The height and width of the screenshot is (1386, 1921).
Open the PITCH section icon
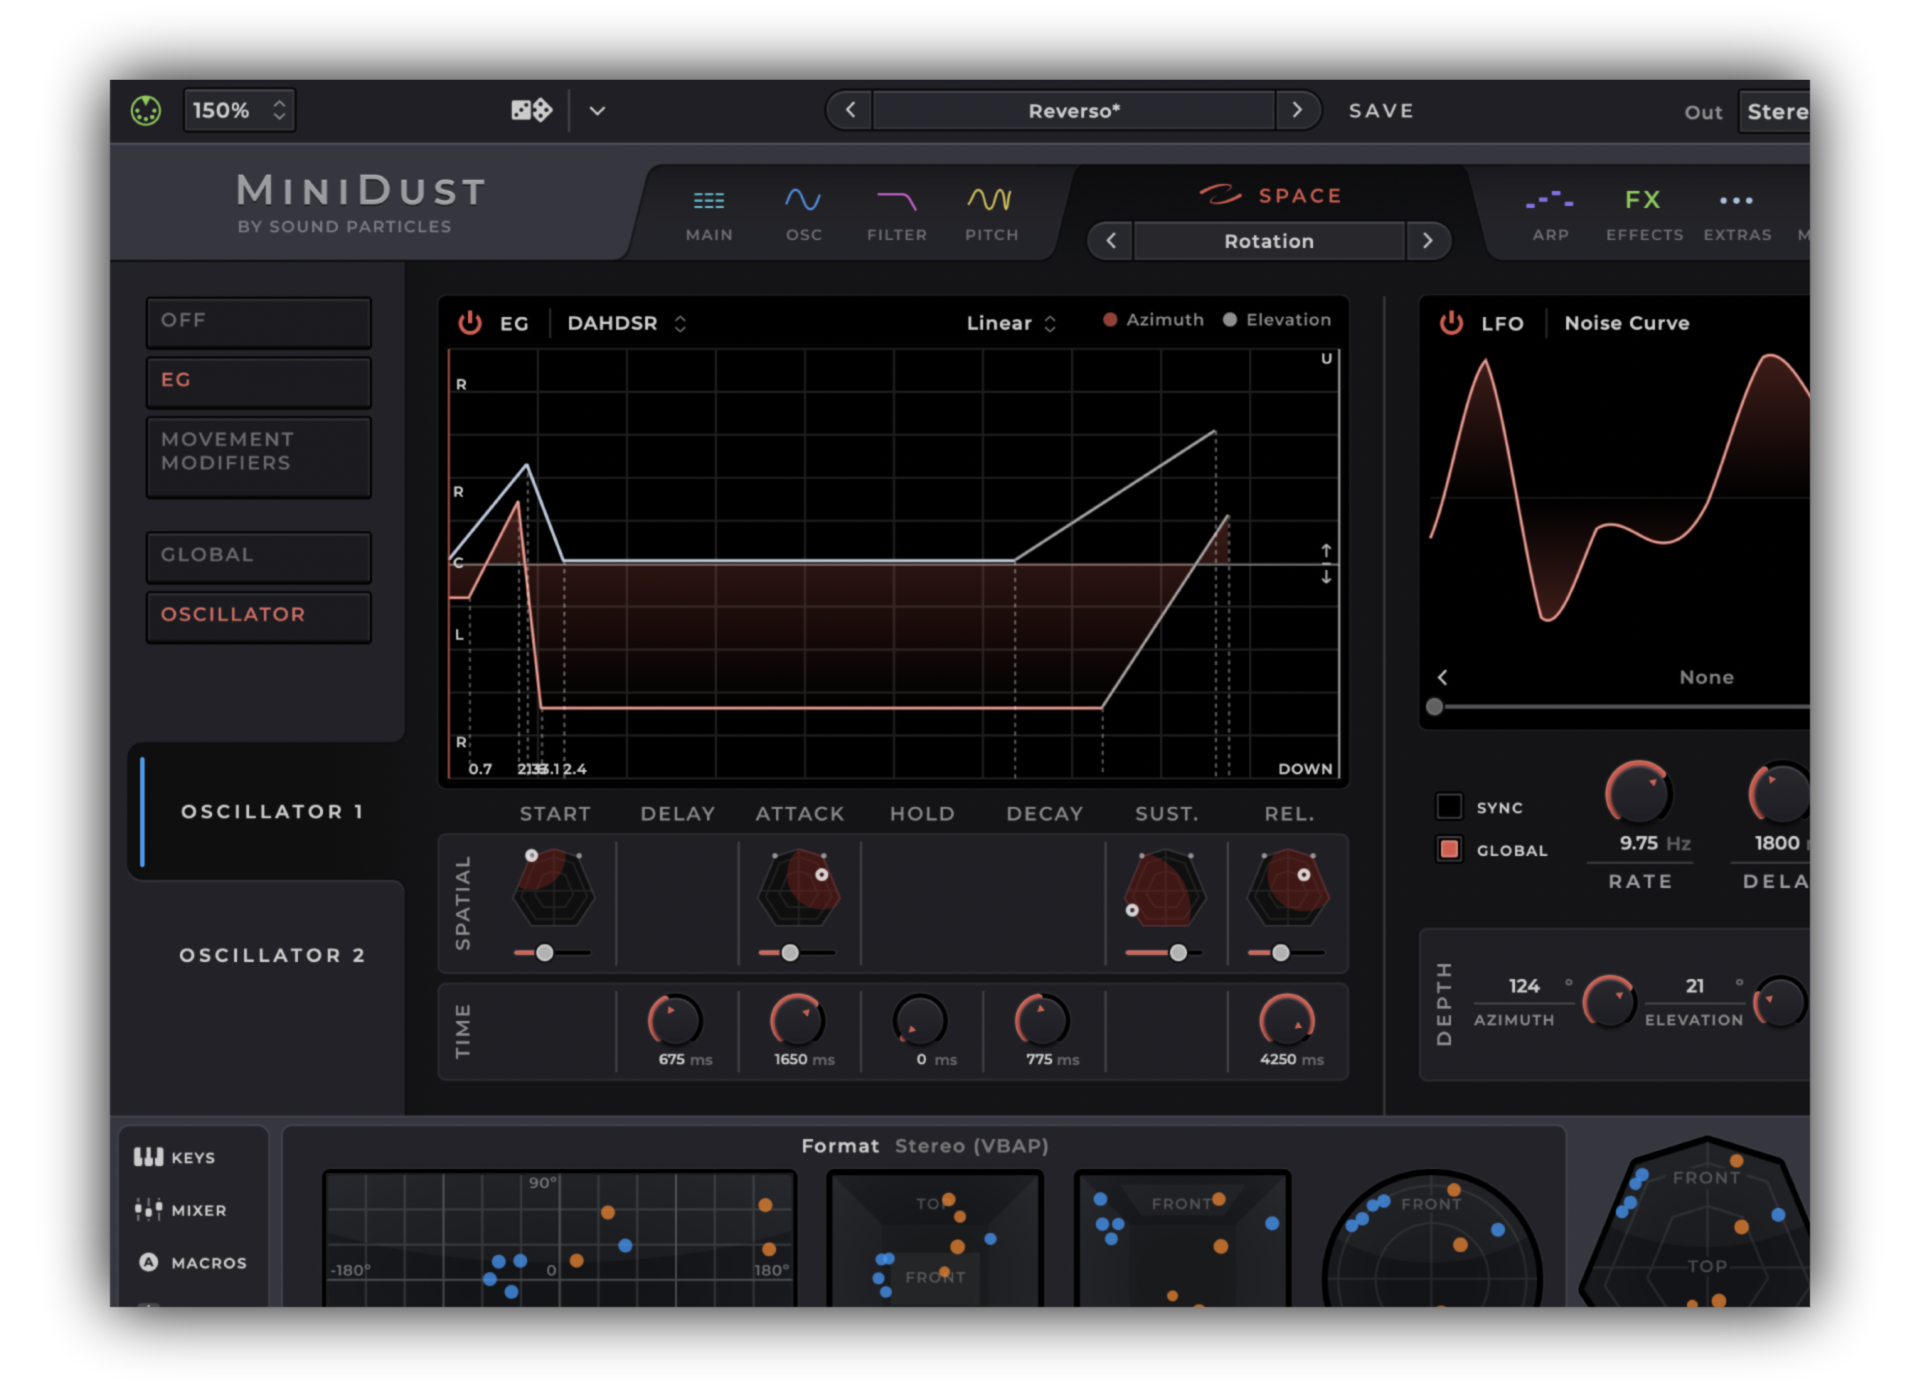tap(990, 212)
